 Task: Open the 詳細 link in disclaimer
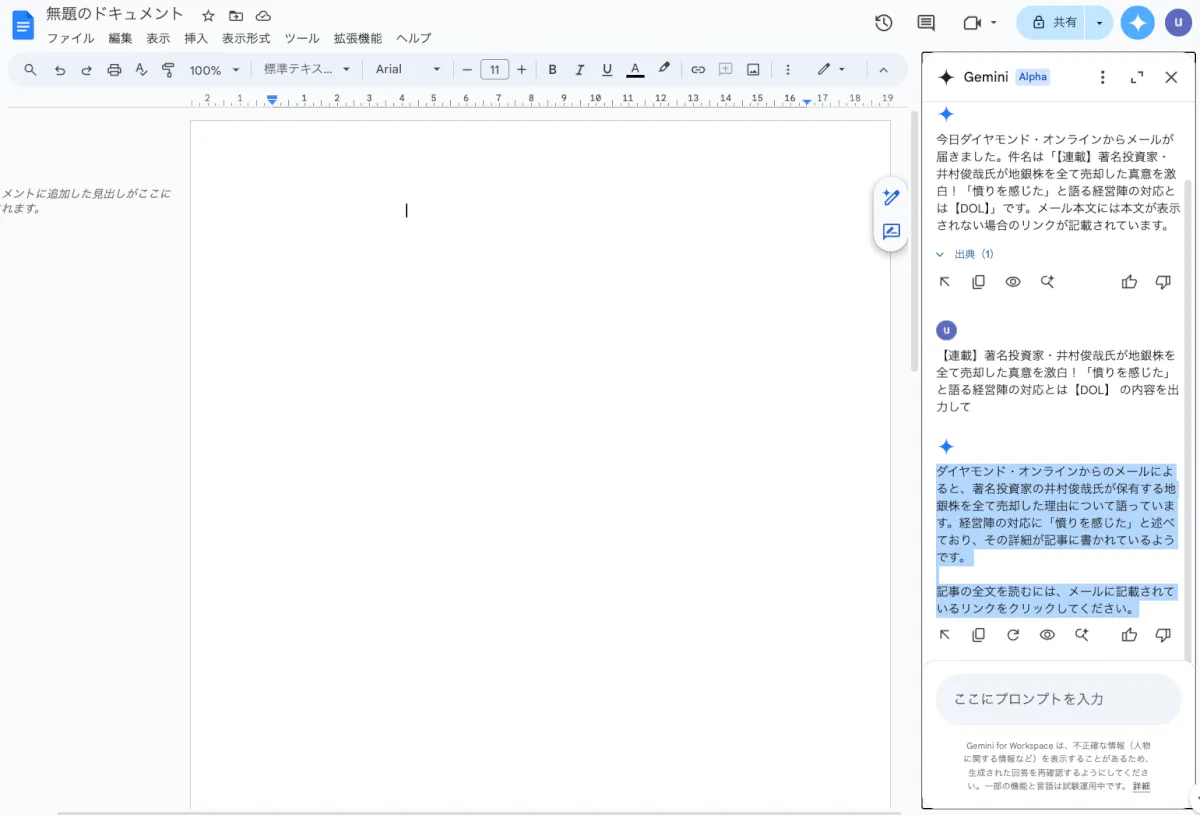pos(1141,786)
